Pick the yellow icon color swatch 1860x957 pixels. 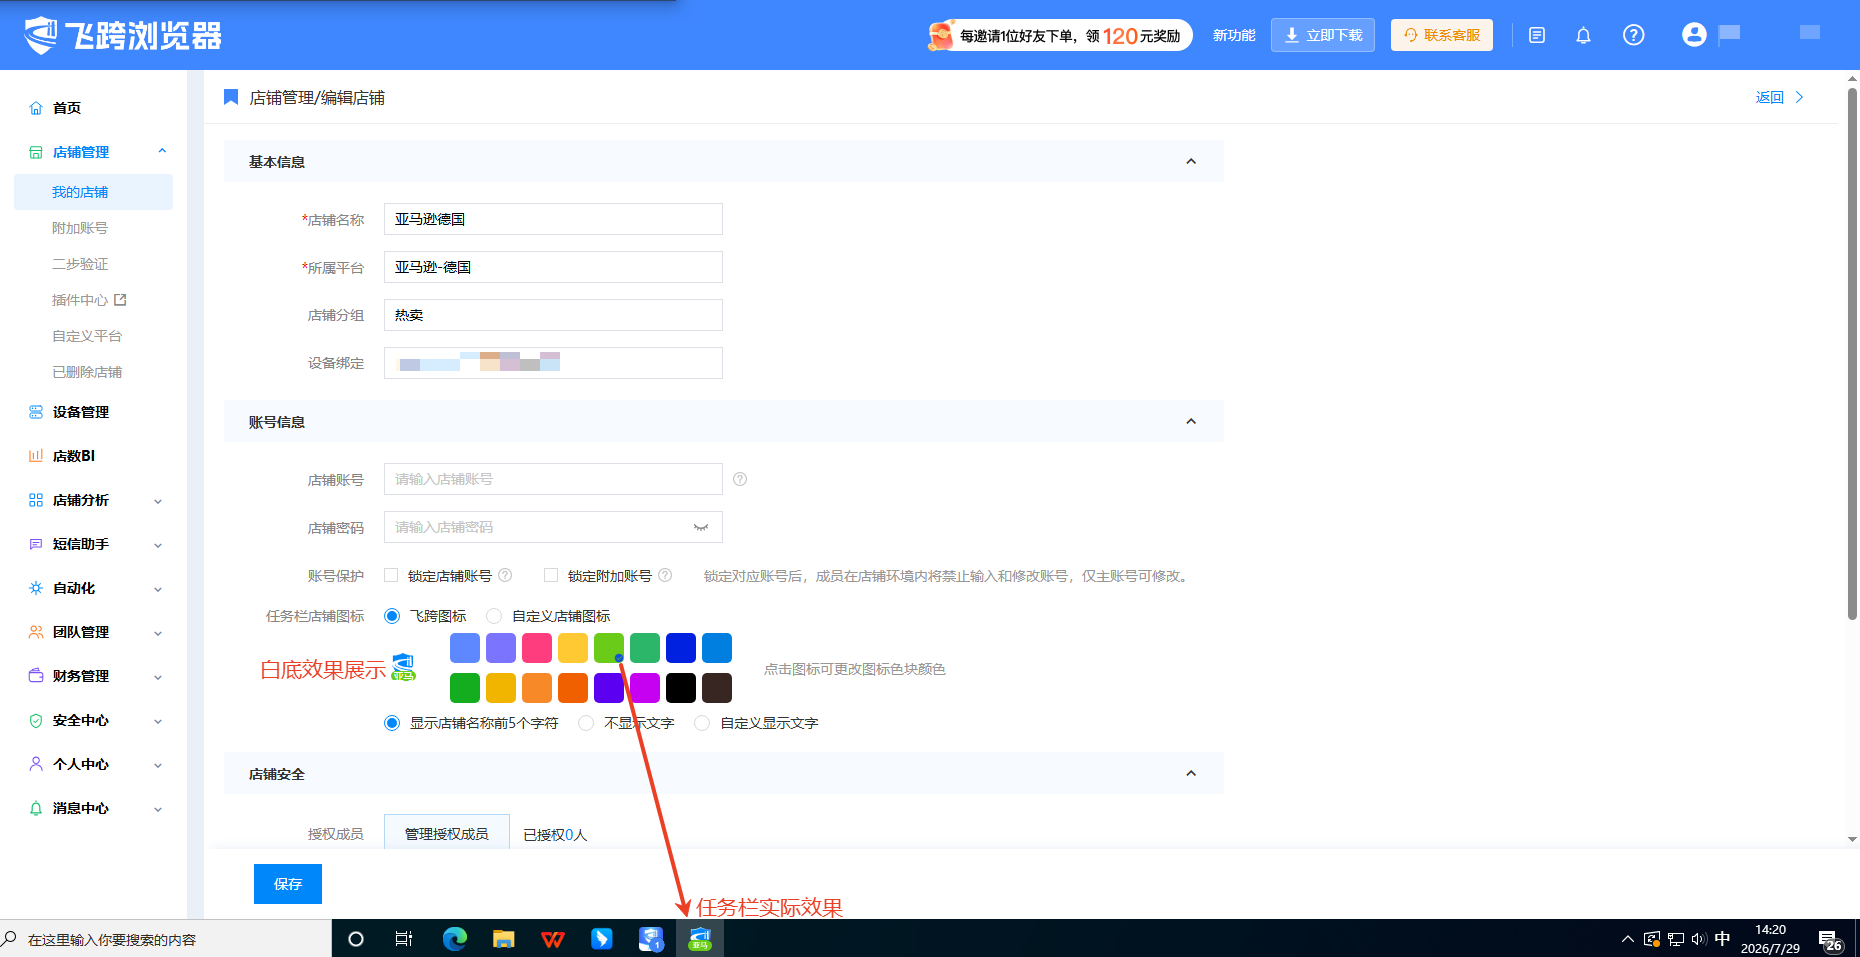pyautogui.click(x=573, y=648)
